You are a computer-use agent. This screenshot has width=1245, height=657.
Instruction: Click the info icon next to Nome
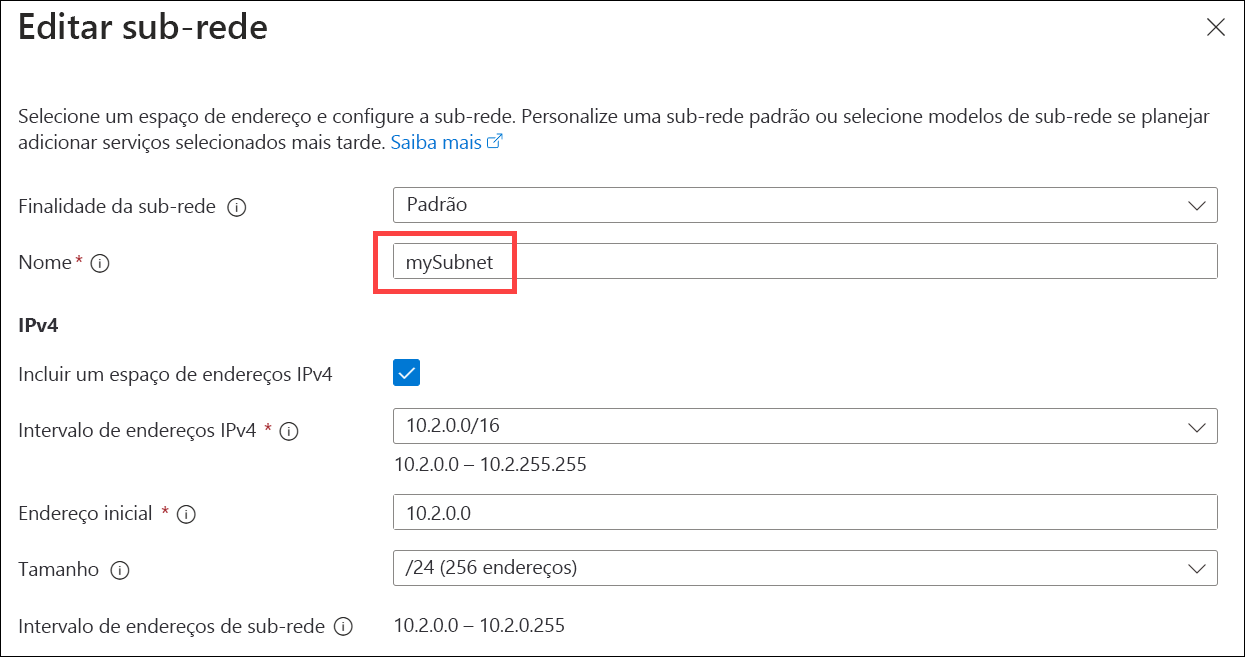(x=99, y=263)
